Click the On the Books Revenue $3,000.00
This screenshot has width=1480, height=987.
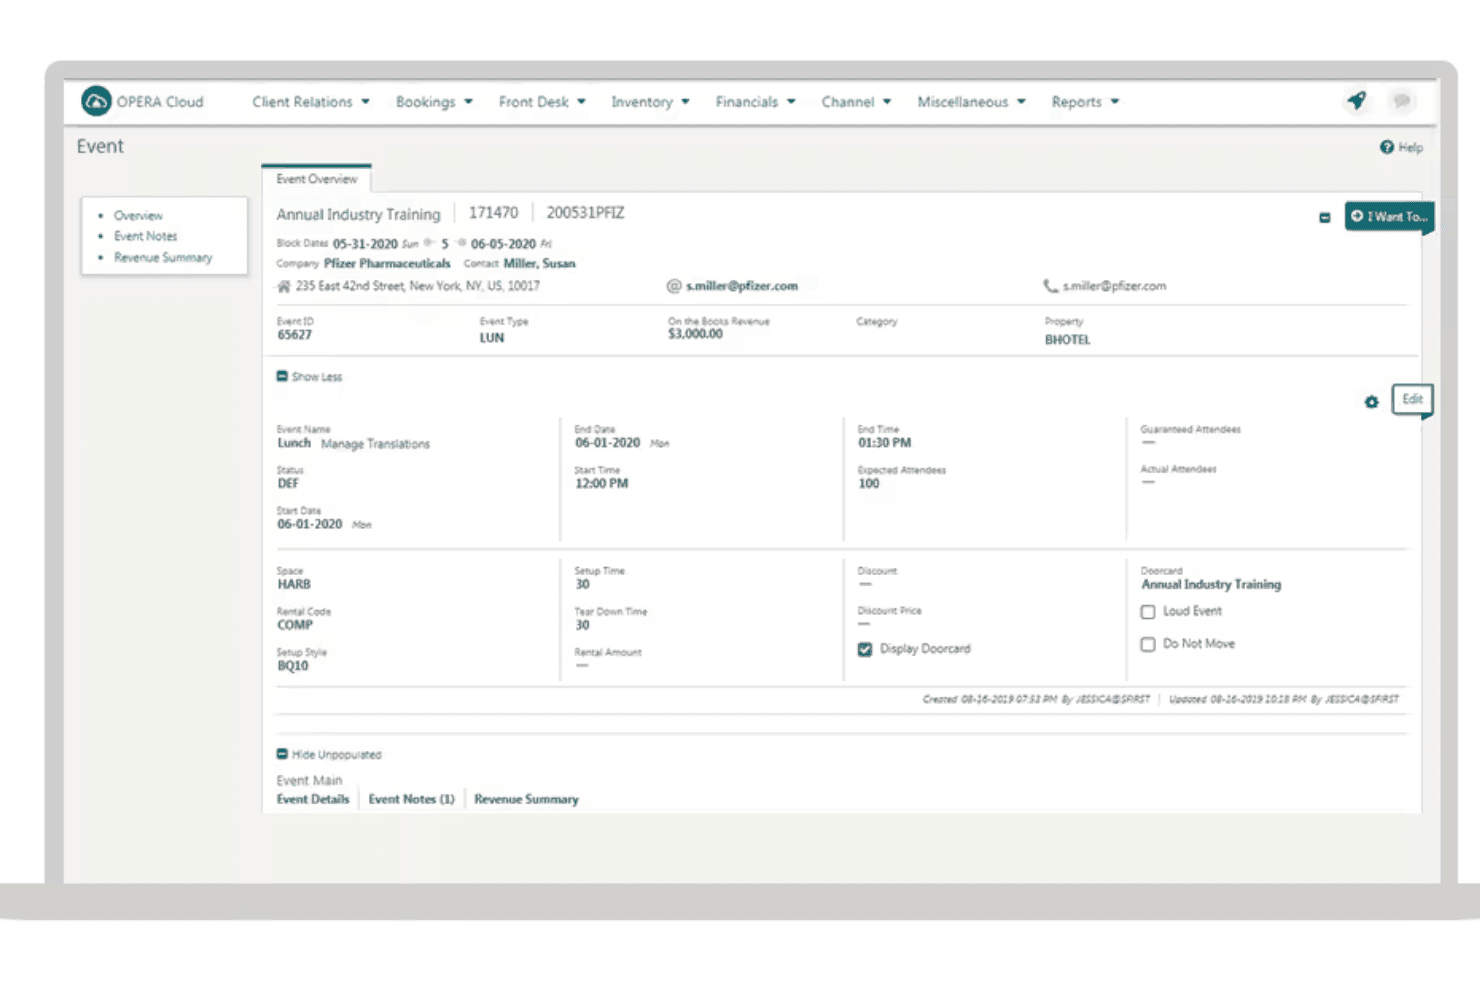[x=695, y=334]
